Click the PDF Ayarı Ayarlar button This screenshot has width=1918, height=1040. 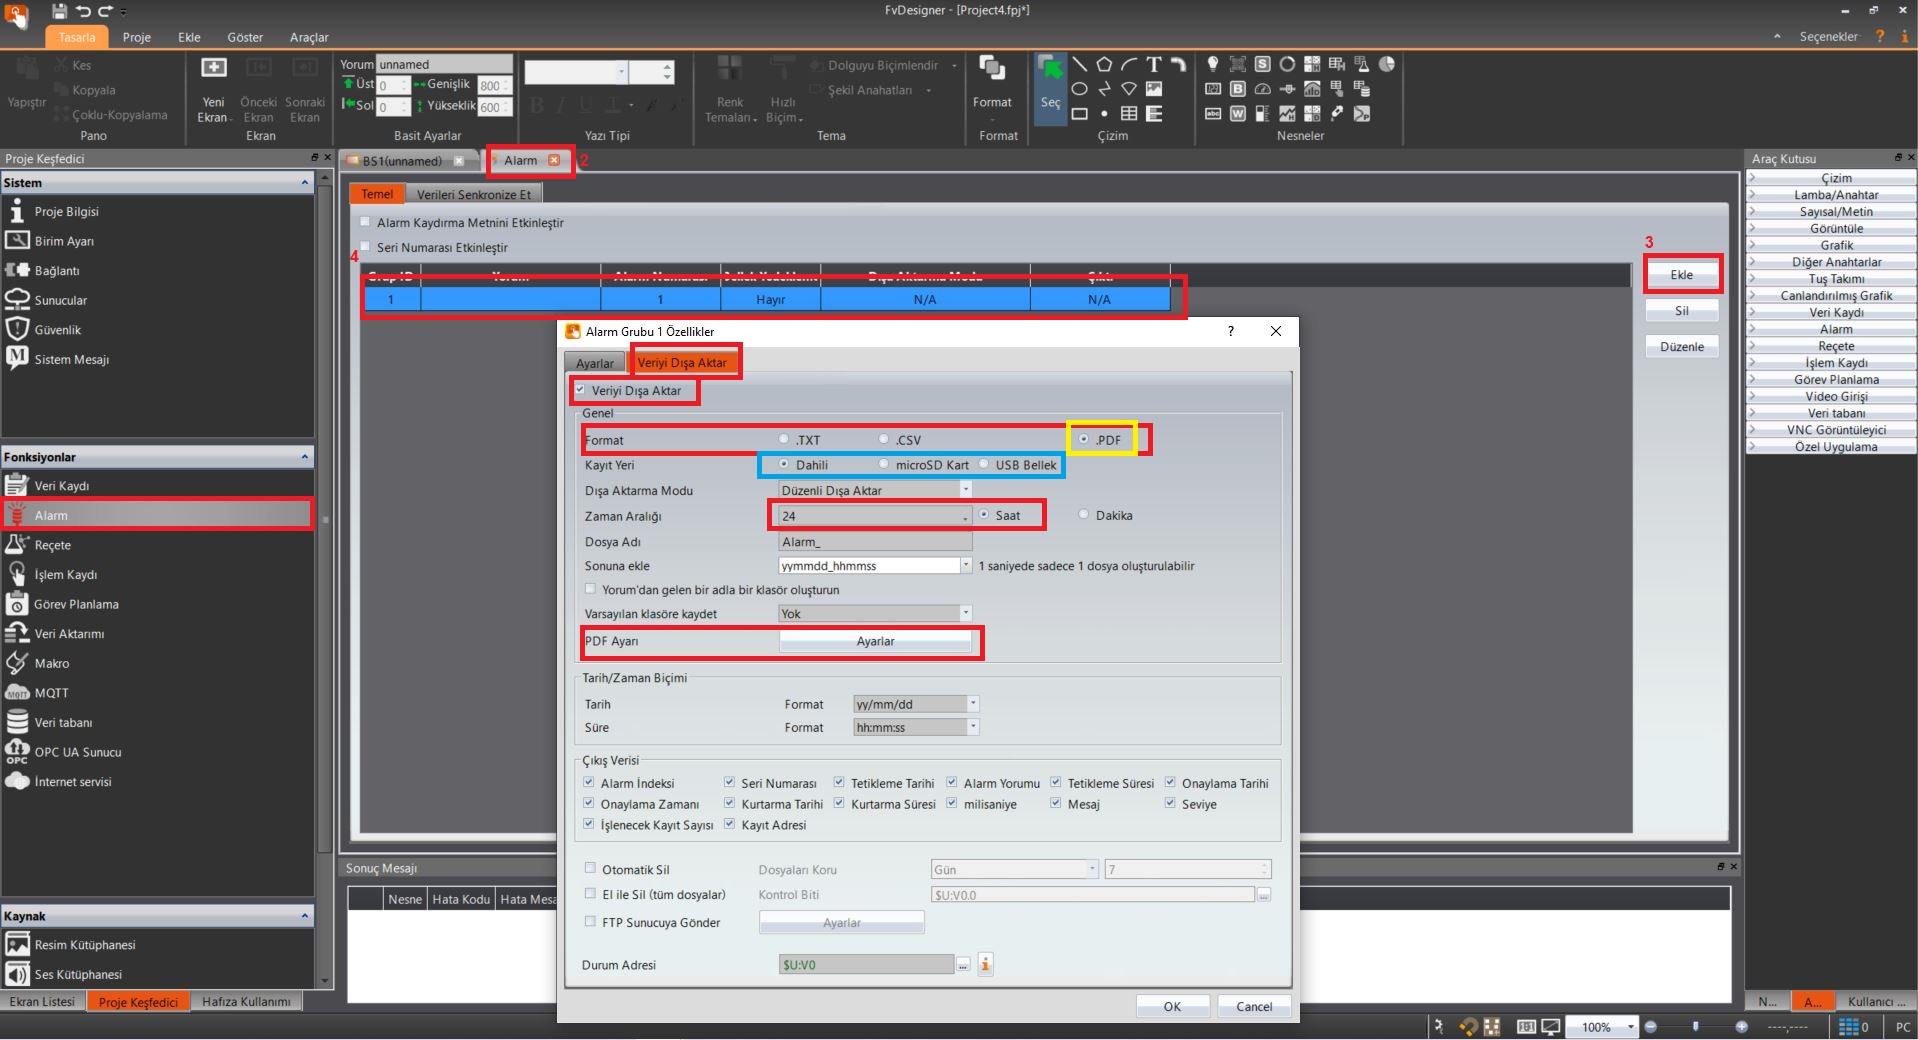coord(875,642)
